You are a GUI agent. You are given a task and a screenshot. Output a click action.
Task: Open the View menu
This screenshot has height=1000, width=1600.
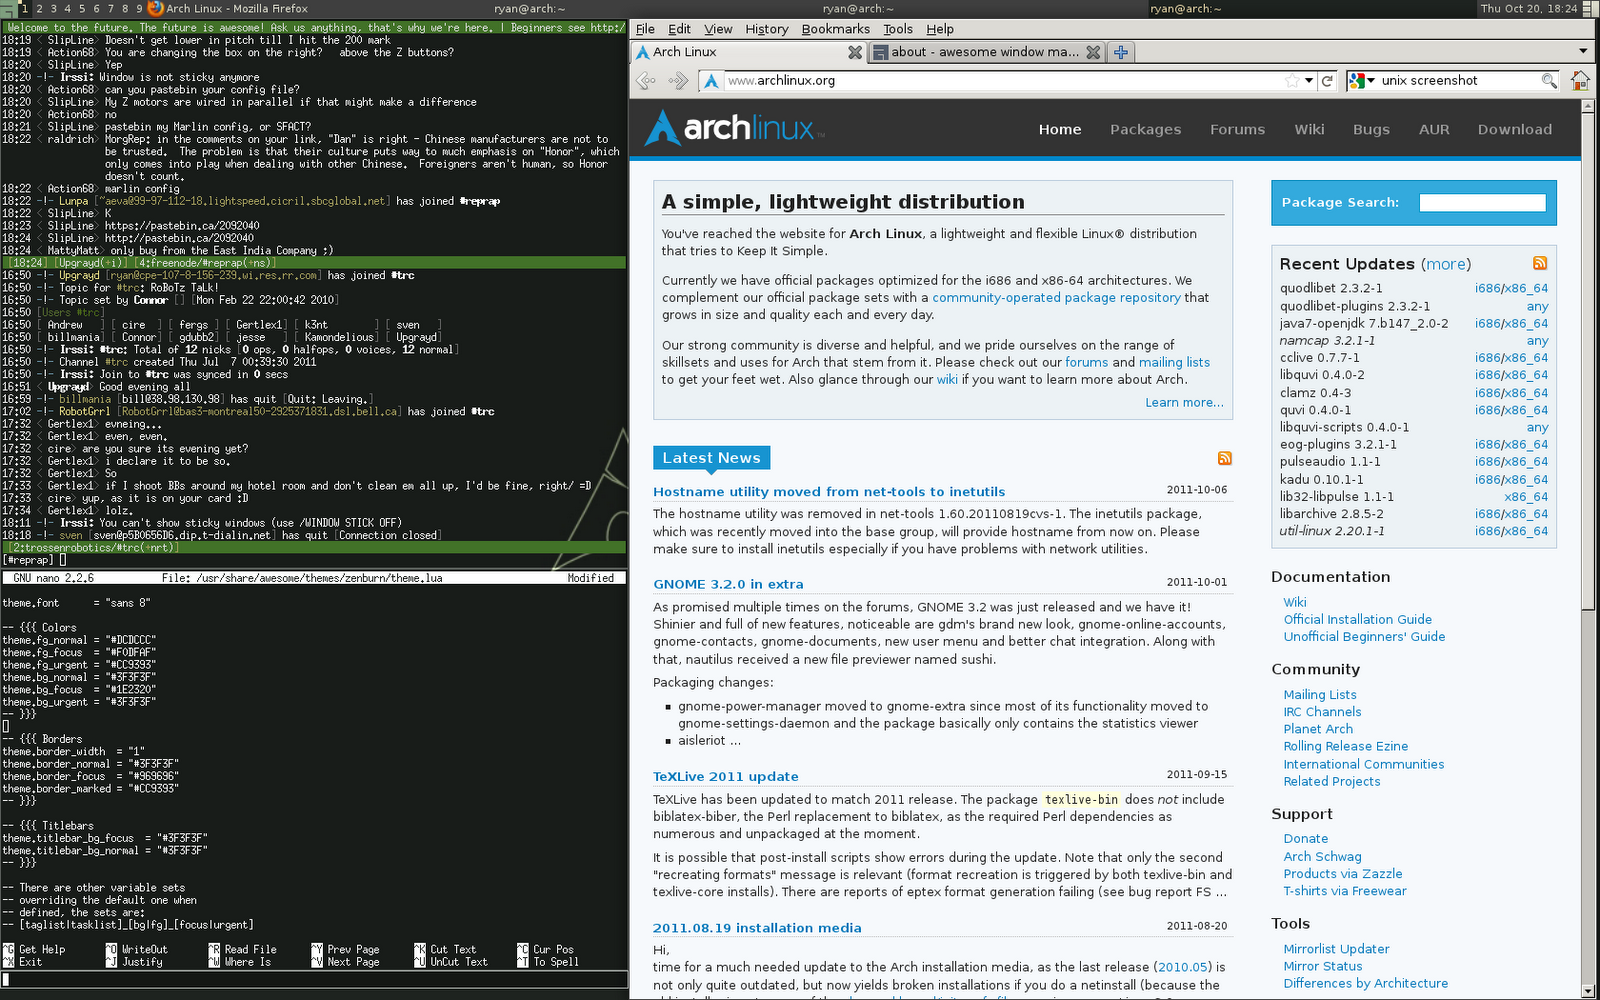click(718, 29)
